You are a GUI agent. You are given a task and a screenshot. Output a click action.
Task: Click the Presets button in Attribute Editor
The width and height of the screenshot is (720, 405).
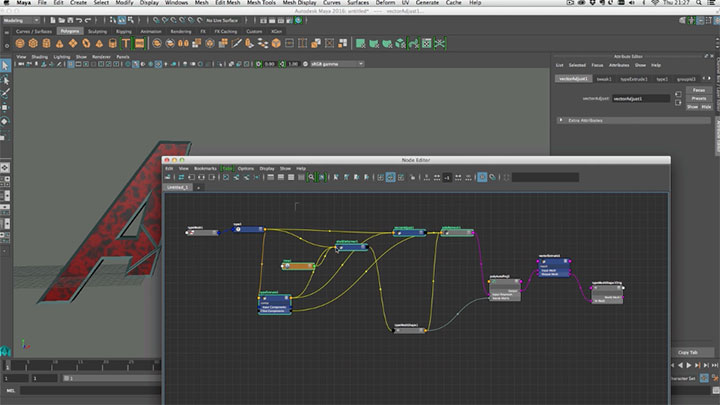[x=699, y=98]
